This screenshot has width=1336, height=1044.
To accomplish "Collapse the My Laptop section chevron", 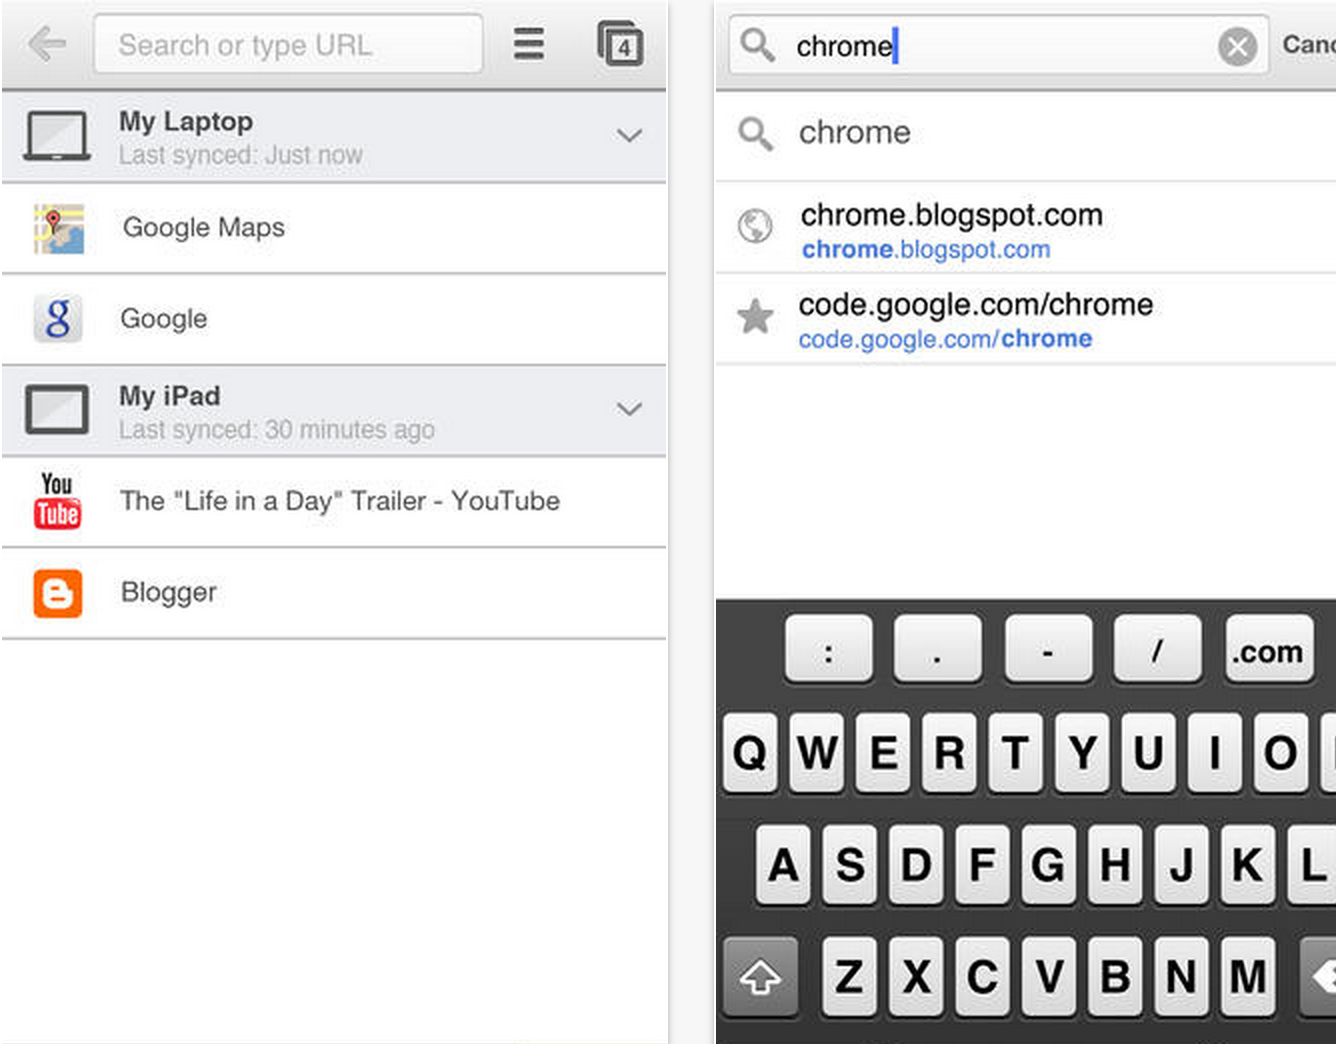I will click(x=629, y=136).
